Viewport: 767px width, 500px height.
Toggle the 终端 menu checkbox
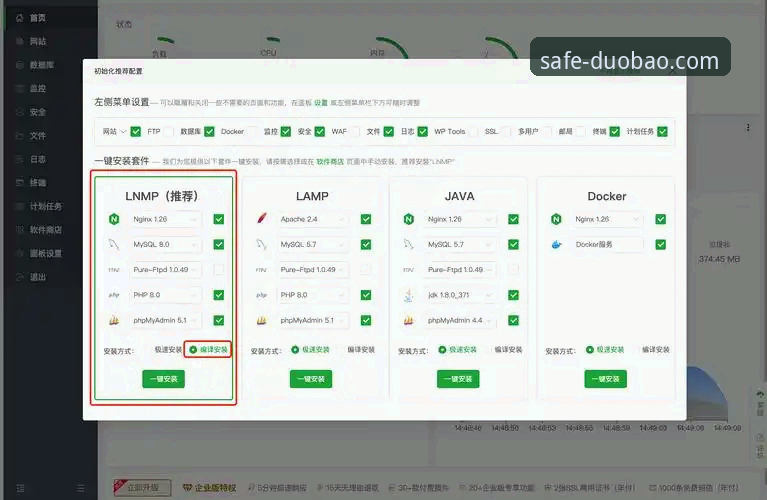pos(615,132)
